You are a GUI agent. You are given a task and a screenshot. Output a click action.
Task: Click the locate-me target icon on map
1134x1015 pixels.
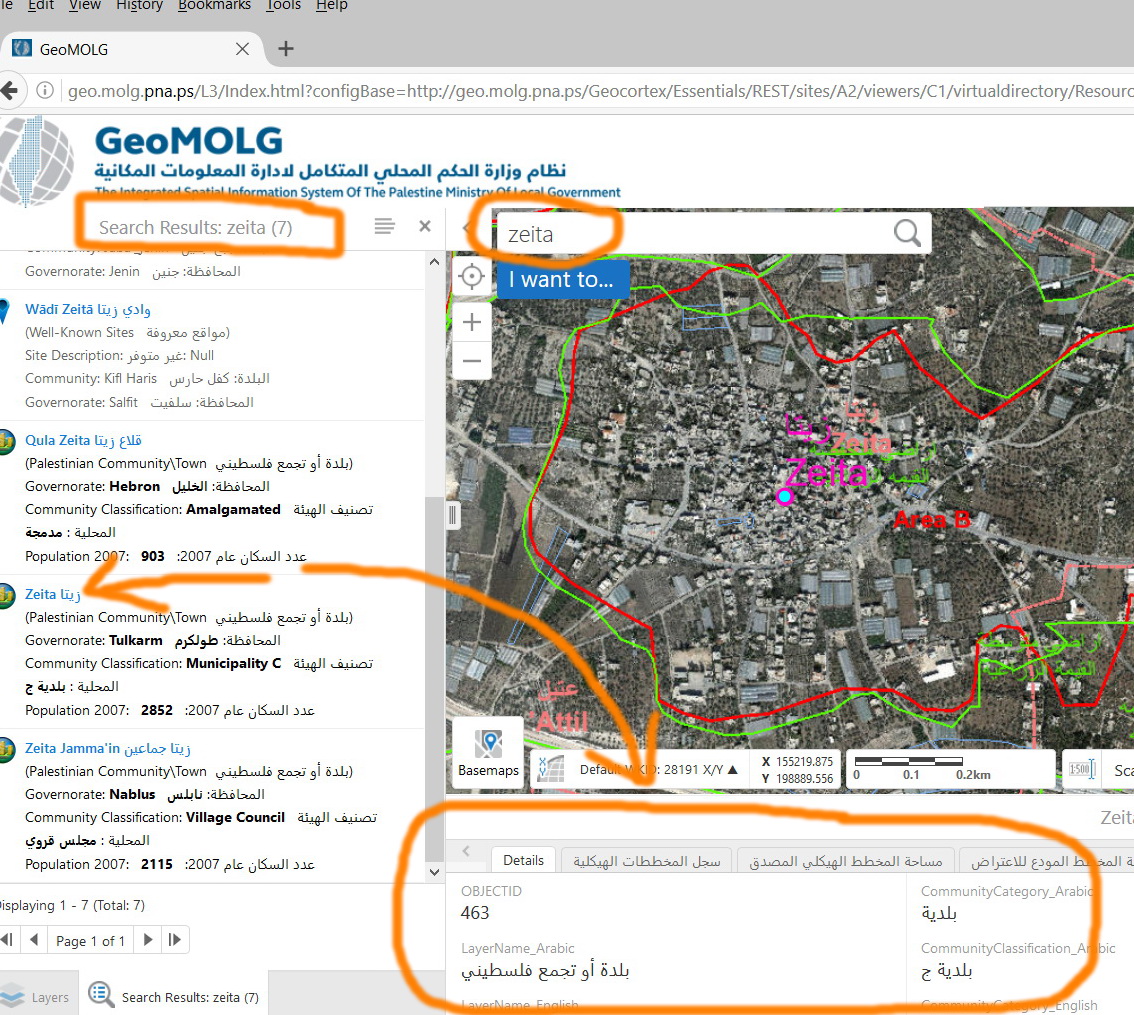click(472, 276)
